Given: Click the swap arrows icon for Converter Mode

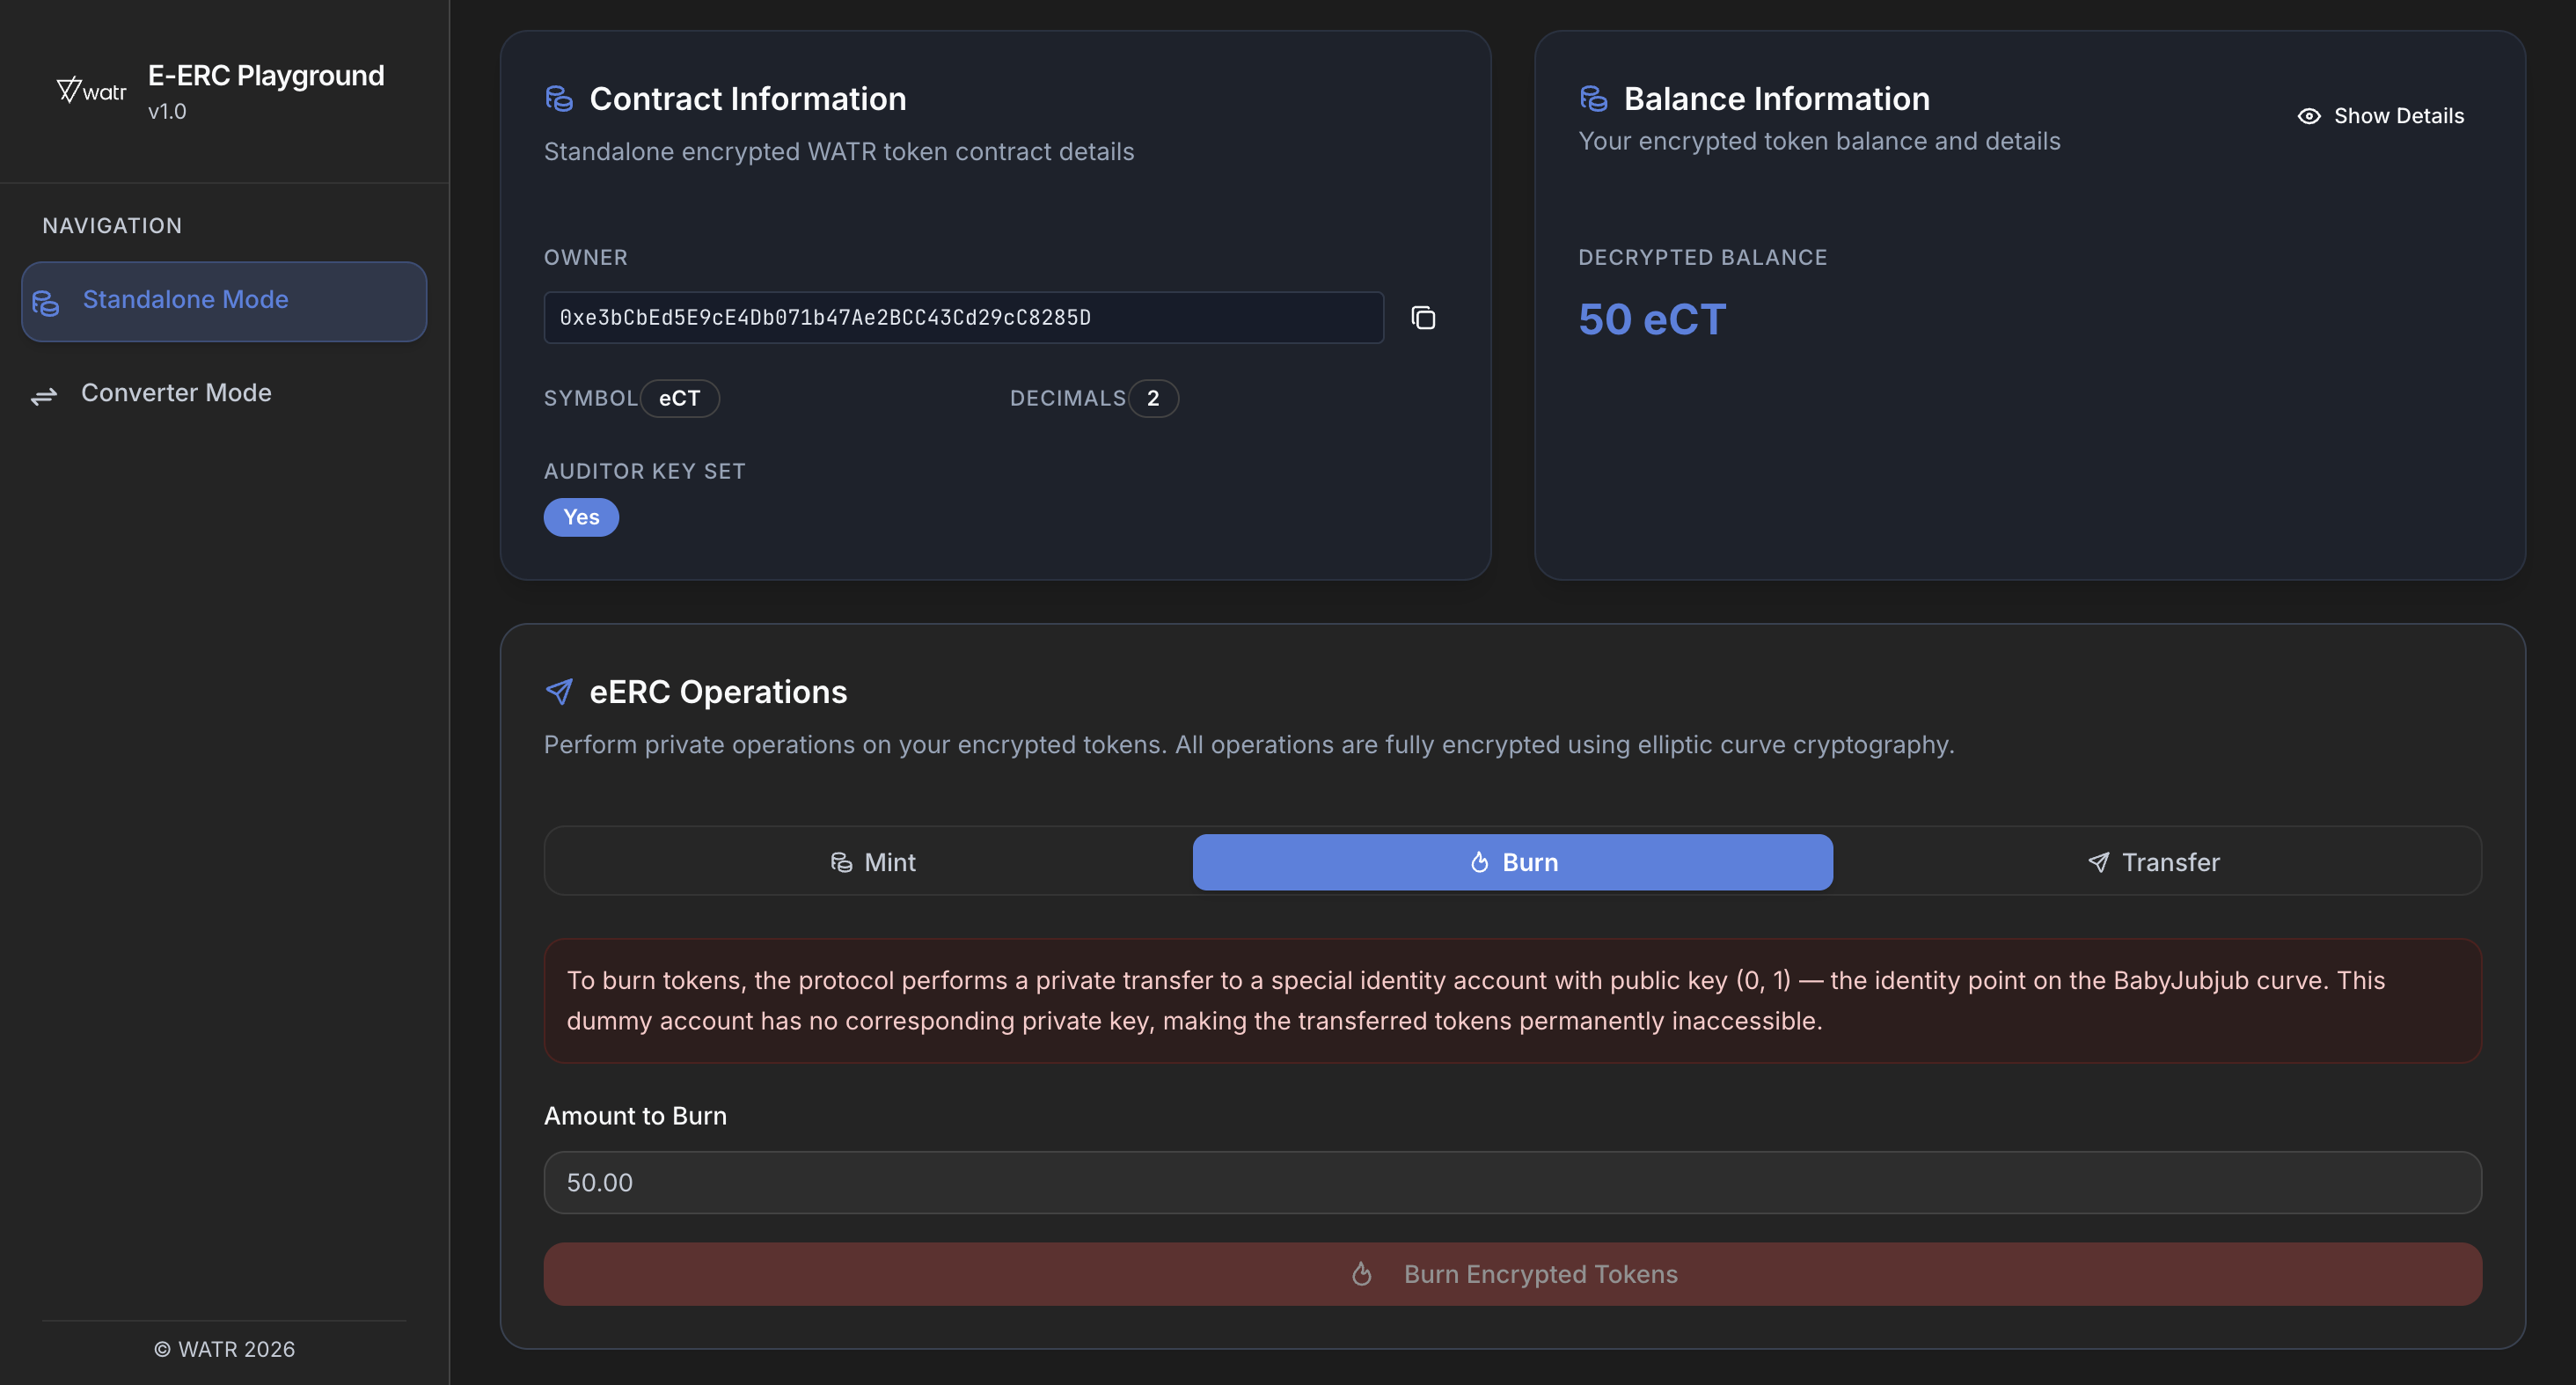Looking at the screenshot, I should (44, 396).
